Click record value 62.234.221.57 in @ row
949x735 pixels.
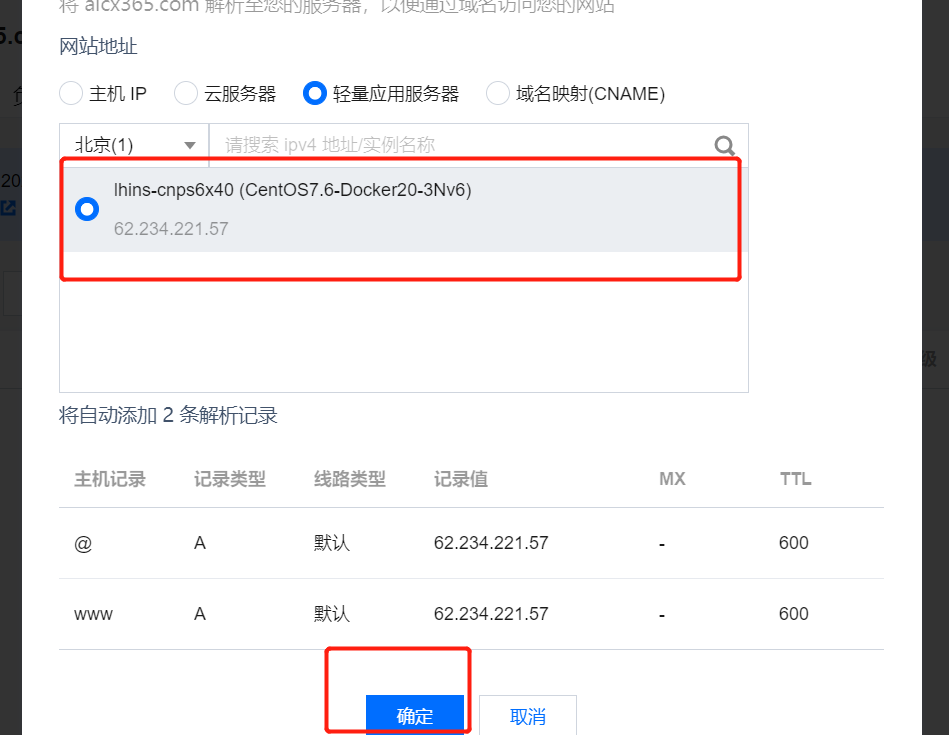click(491, 542)
